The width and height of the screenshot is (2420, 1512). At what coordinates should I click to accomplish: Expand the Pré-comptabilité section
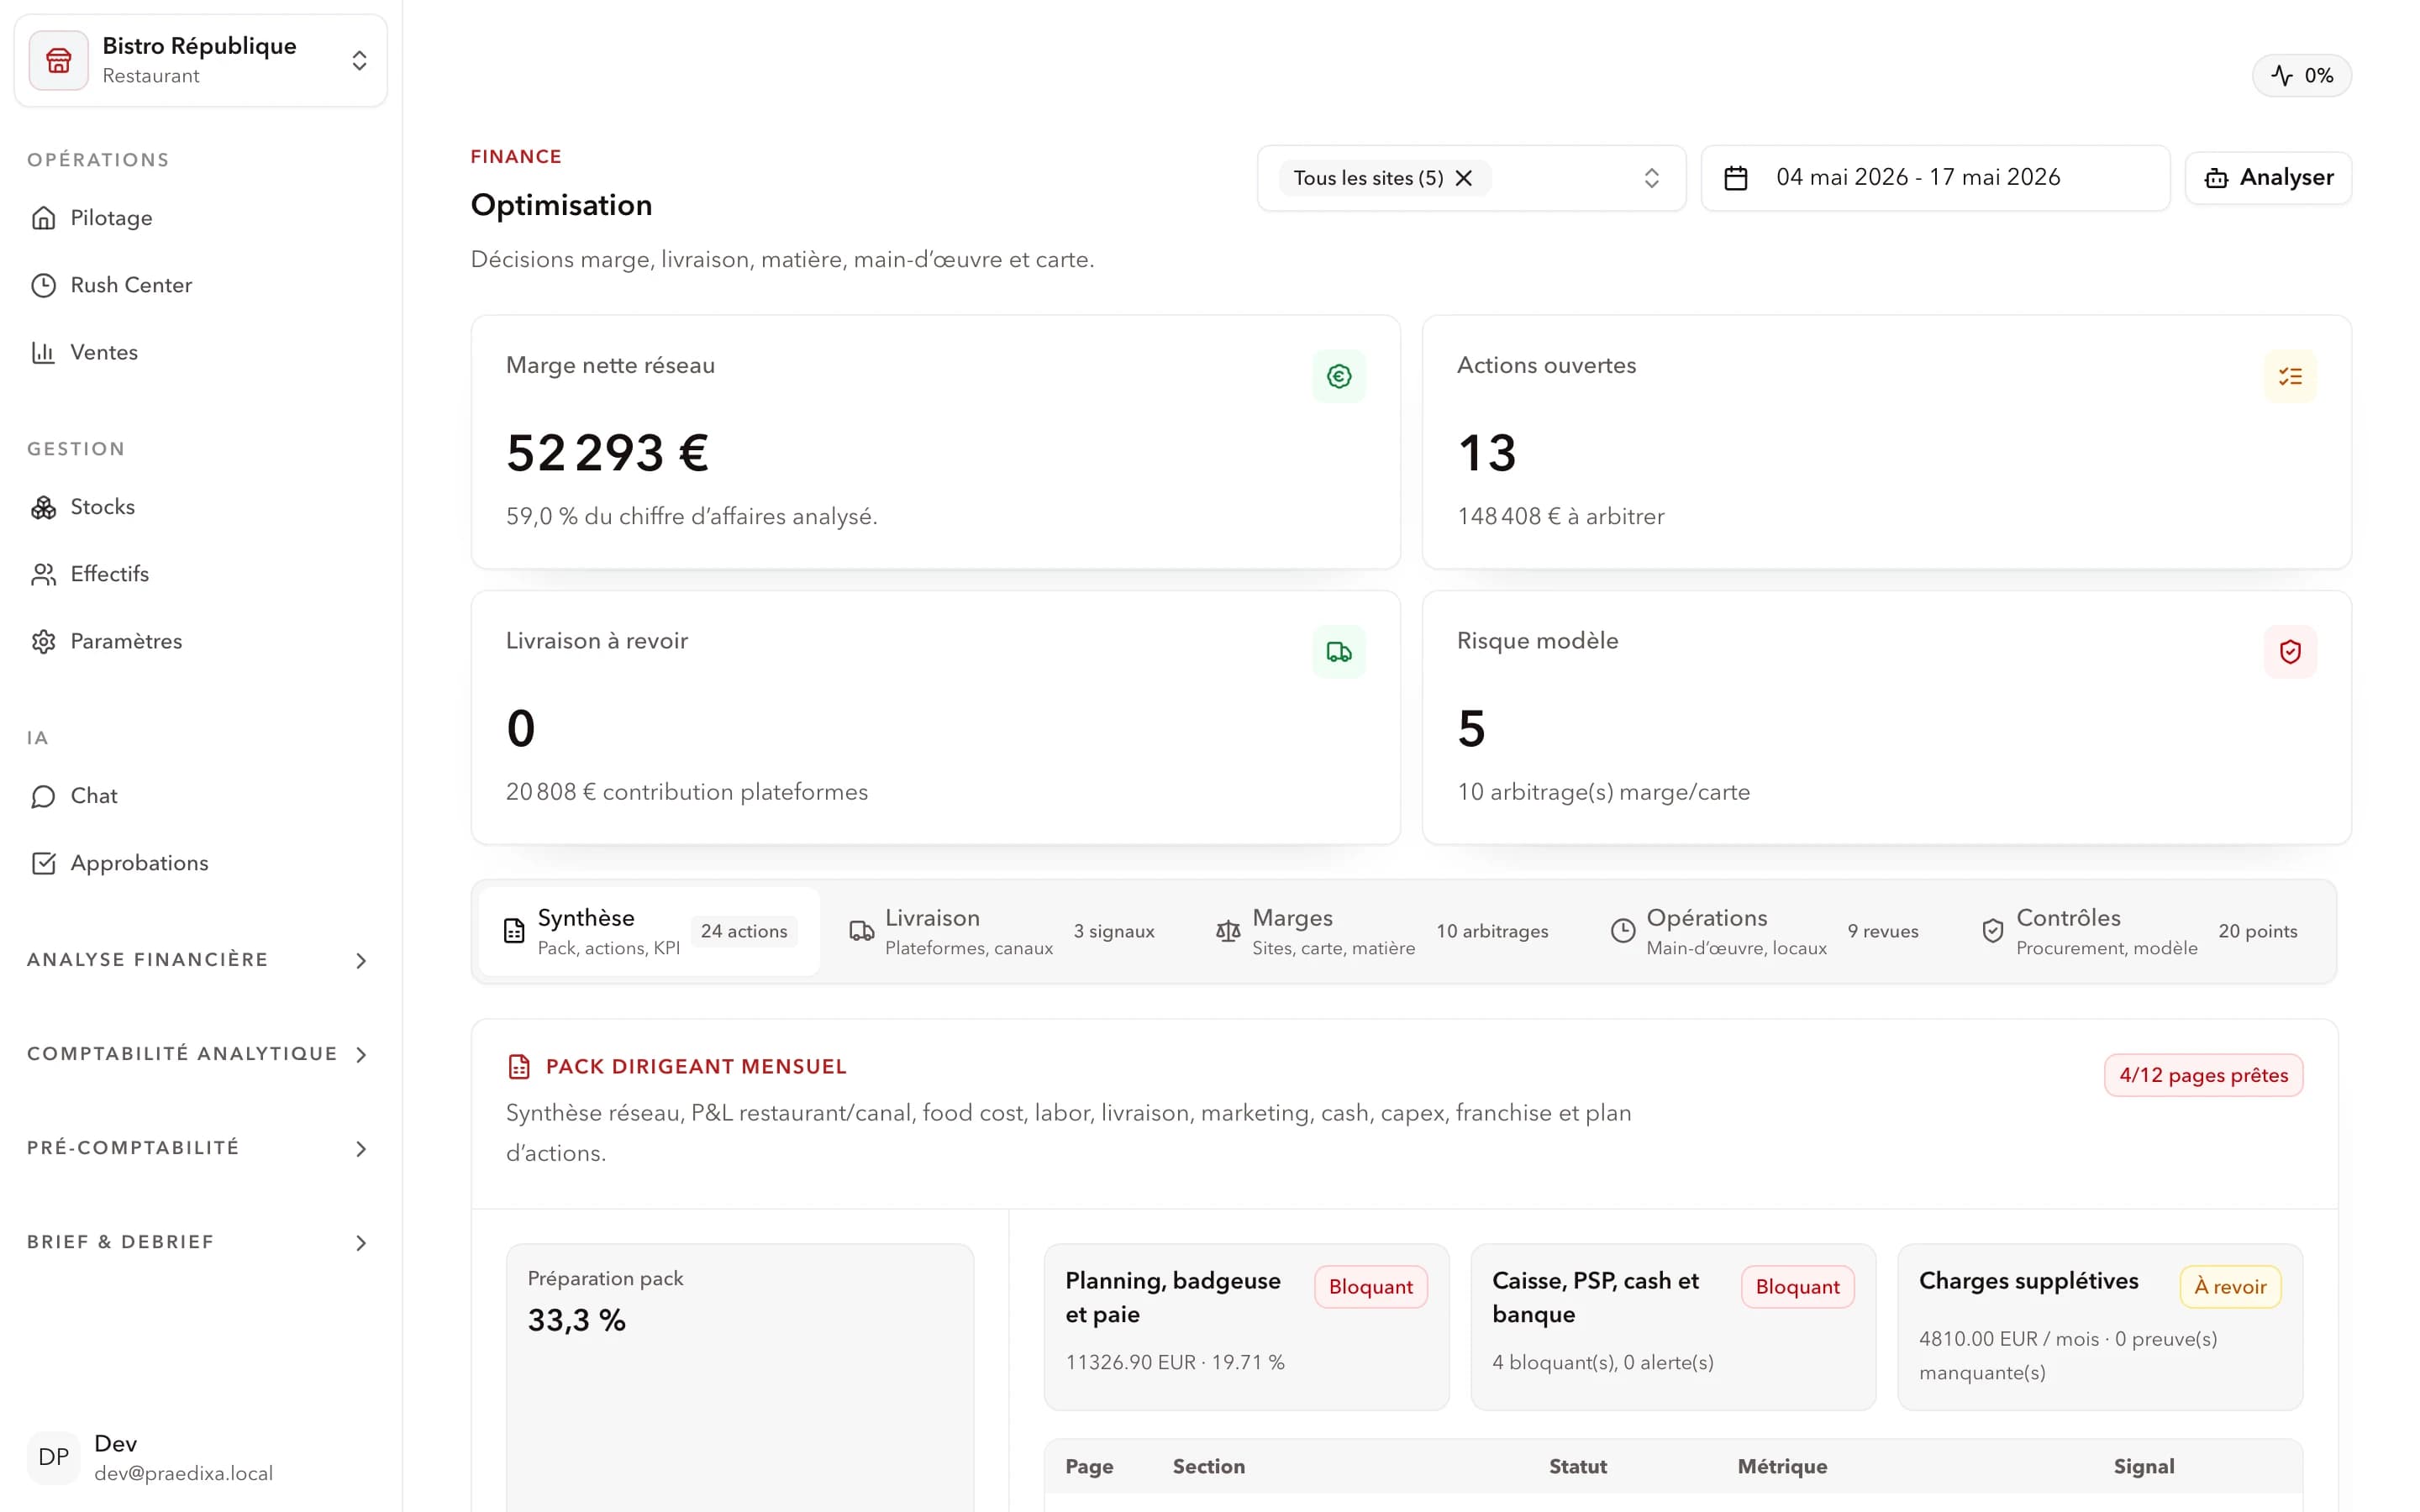point(200,1148)
